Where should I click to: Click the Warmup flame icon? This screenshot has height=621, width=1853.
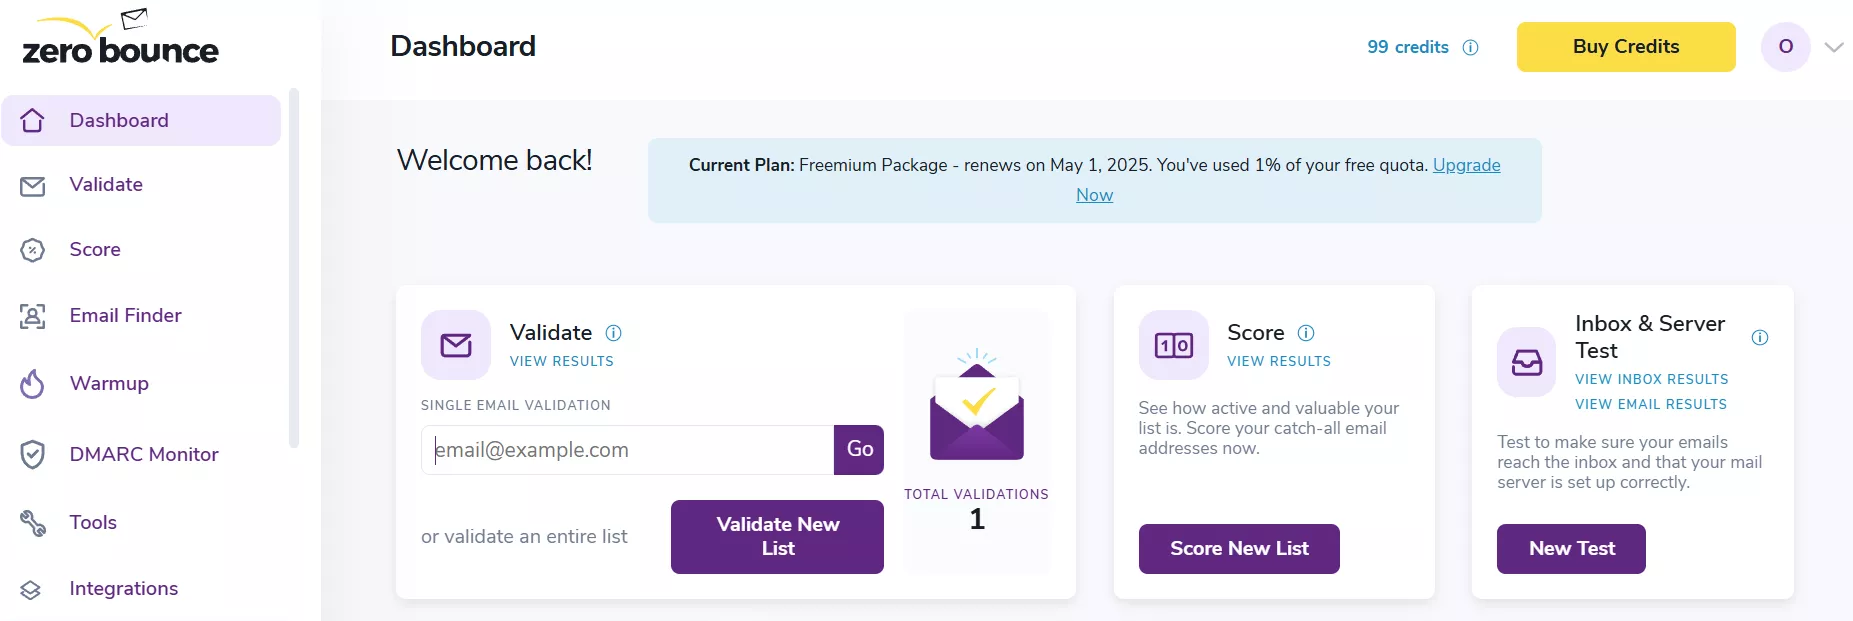point(32,384)
